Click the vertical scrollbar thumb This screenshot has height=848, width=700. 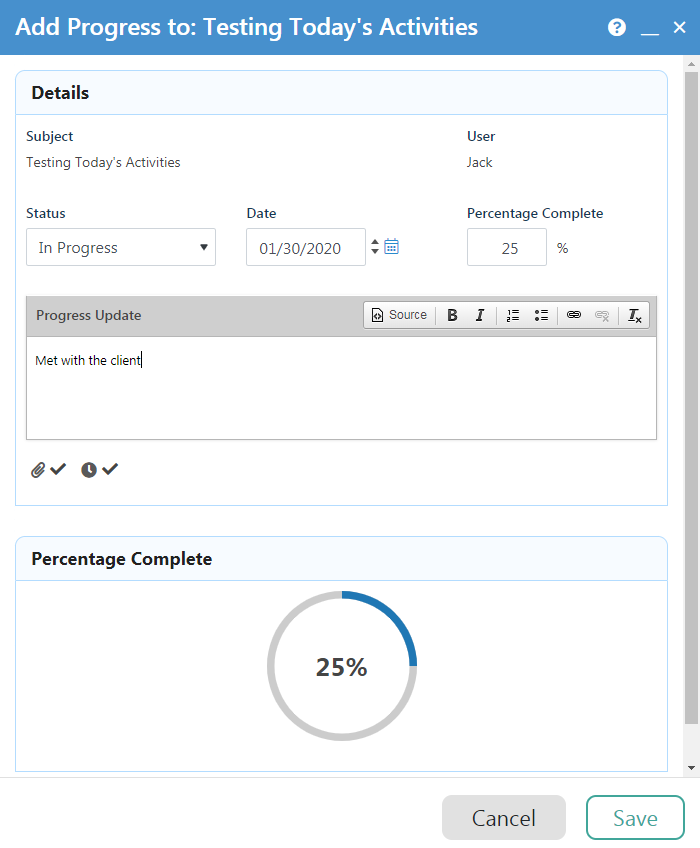pos(691,398)
